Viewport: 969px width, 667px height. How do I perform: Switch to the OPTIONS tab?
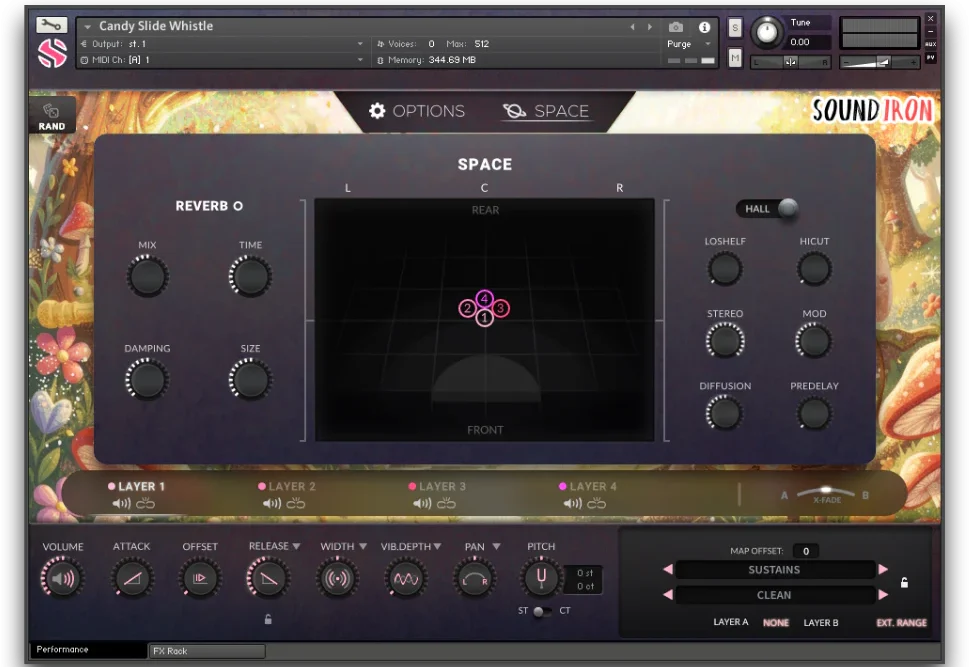click(417, 111)
